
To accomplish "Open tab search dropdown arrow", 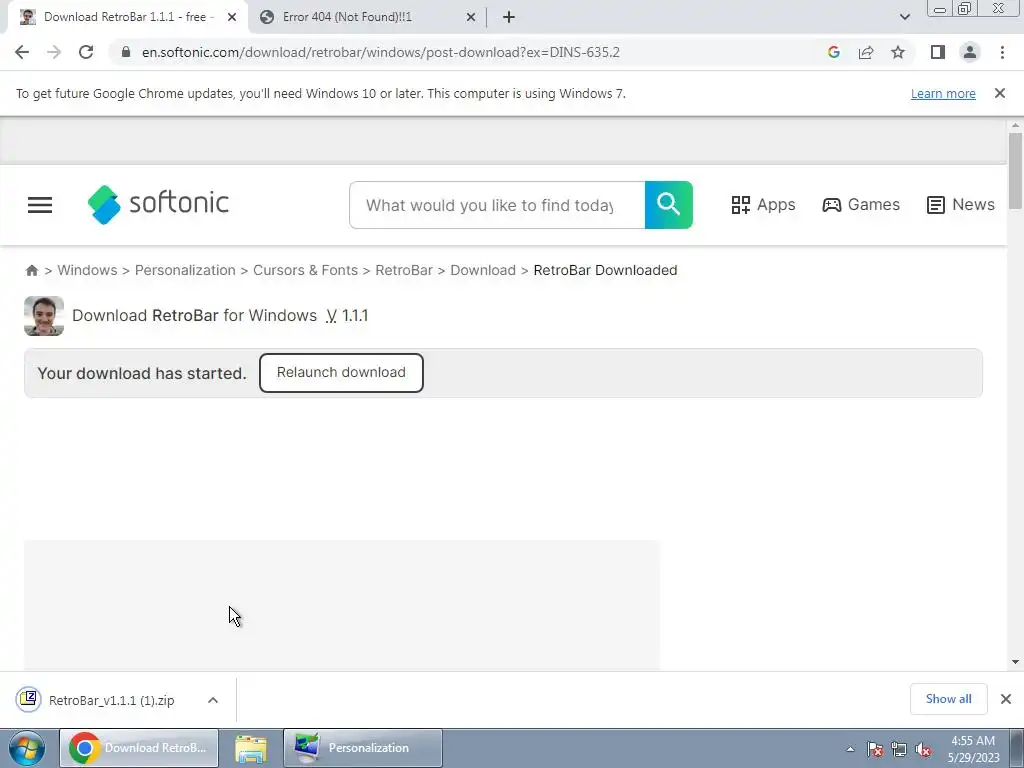I will [904, 17].
